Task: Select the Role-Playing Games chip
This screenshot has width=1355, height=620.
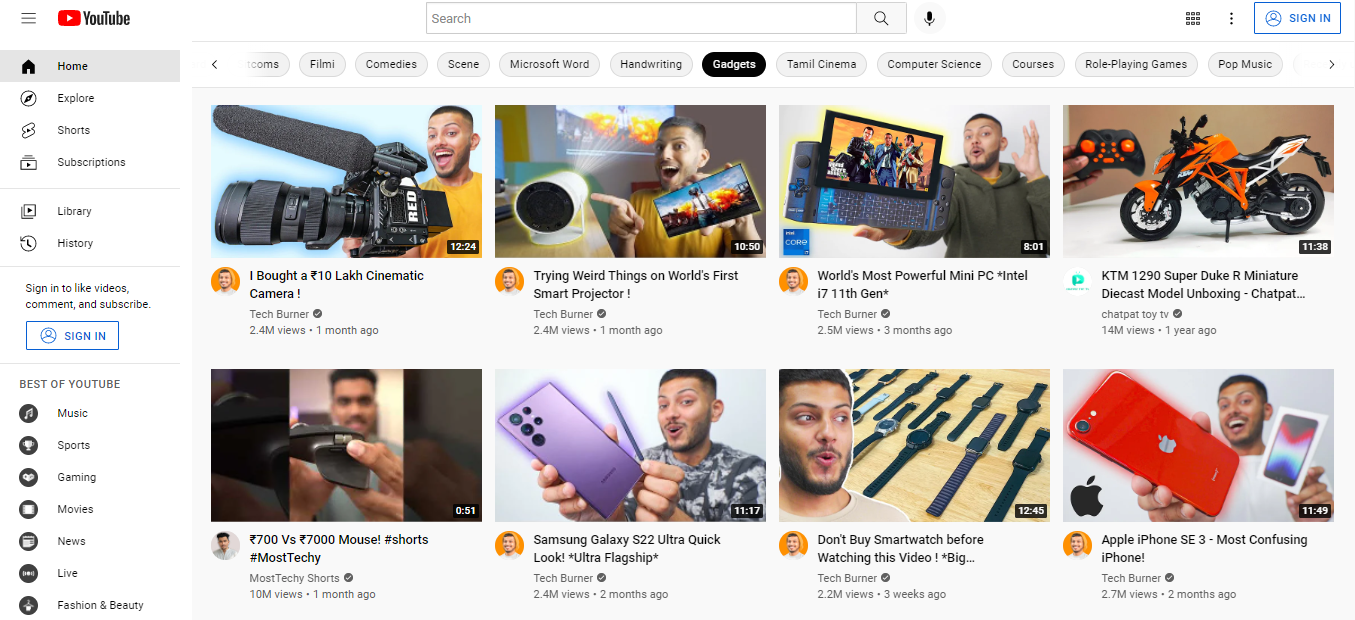Action: [x=1136, y=64]
